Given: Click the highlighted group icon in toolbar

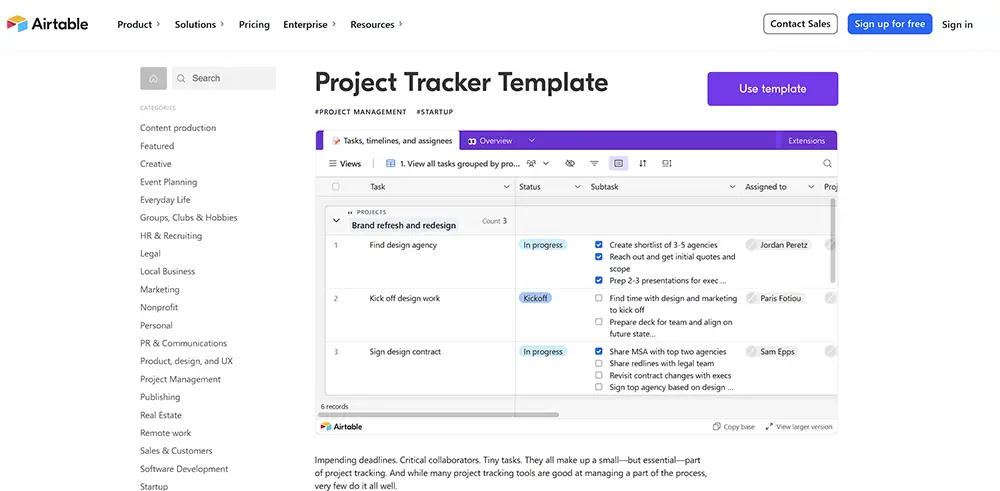Looking at the screenshot, I should [618, 164].
